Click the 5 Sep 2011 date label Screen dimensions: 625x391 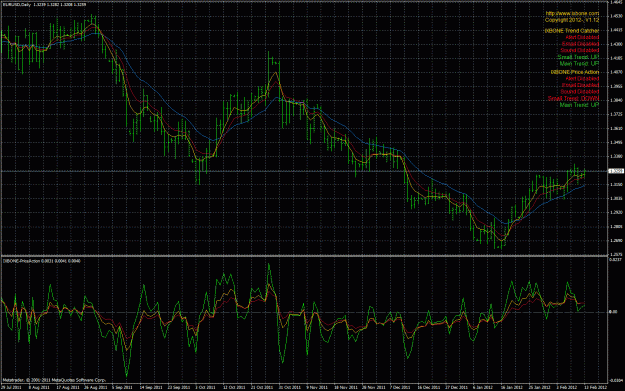(122, 387)
